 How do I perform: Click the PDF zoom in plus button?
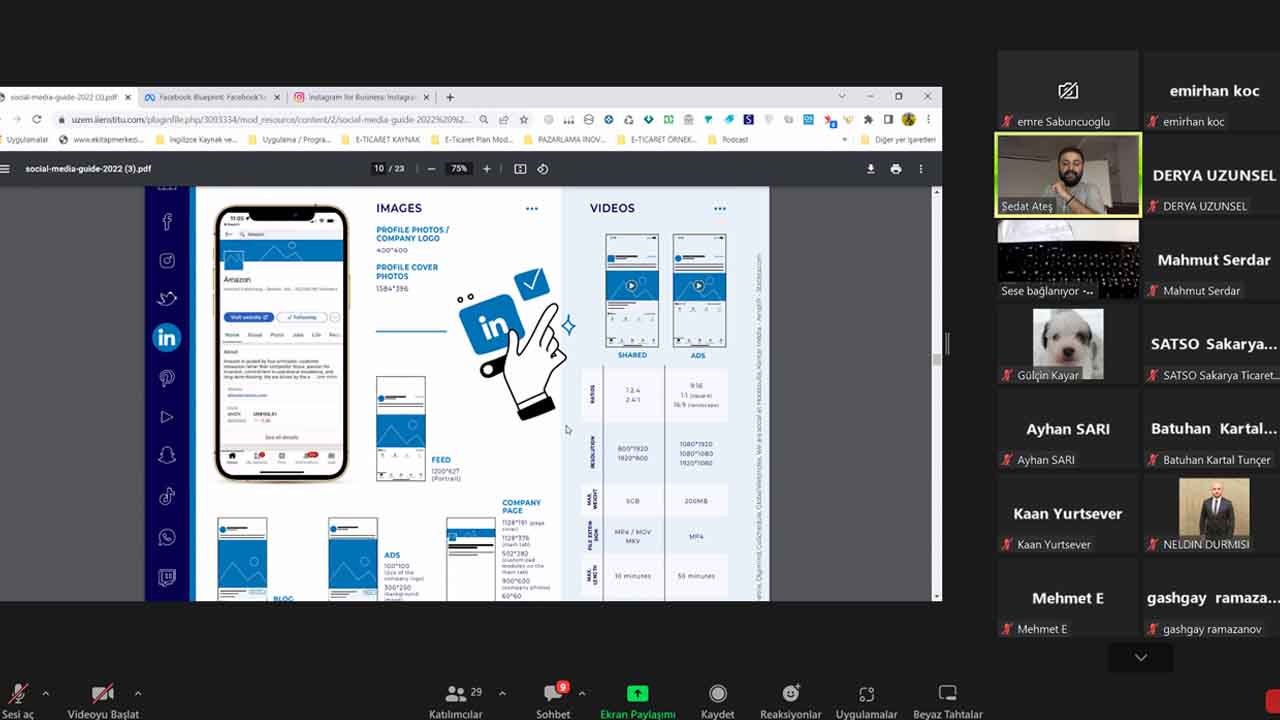point(487,169)
